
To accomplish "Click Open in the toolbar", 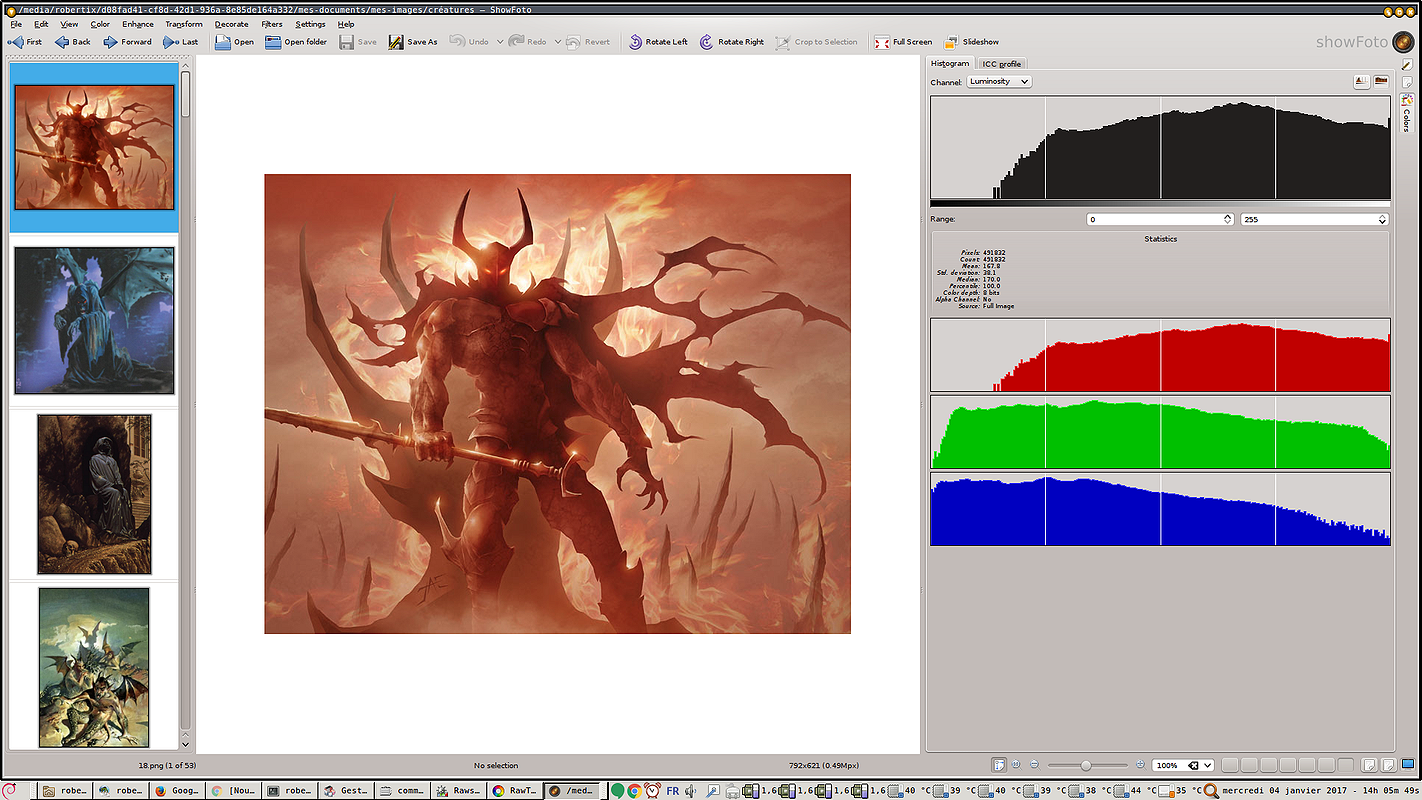I will (x=235, y=42).
